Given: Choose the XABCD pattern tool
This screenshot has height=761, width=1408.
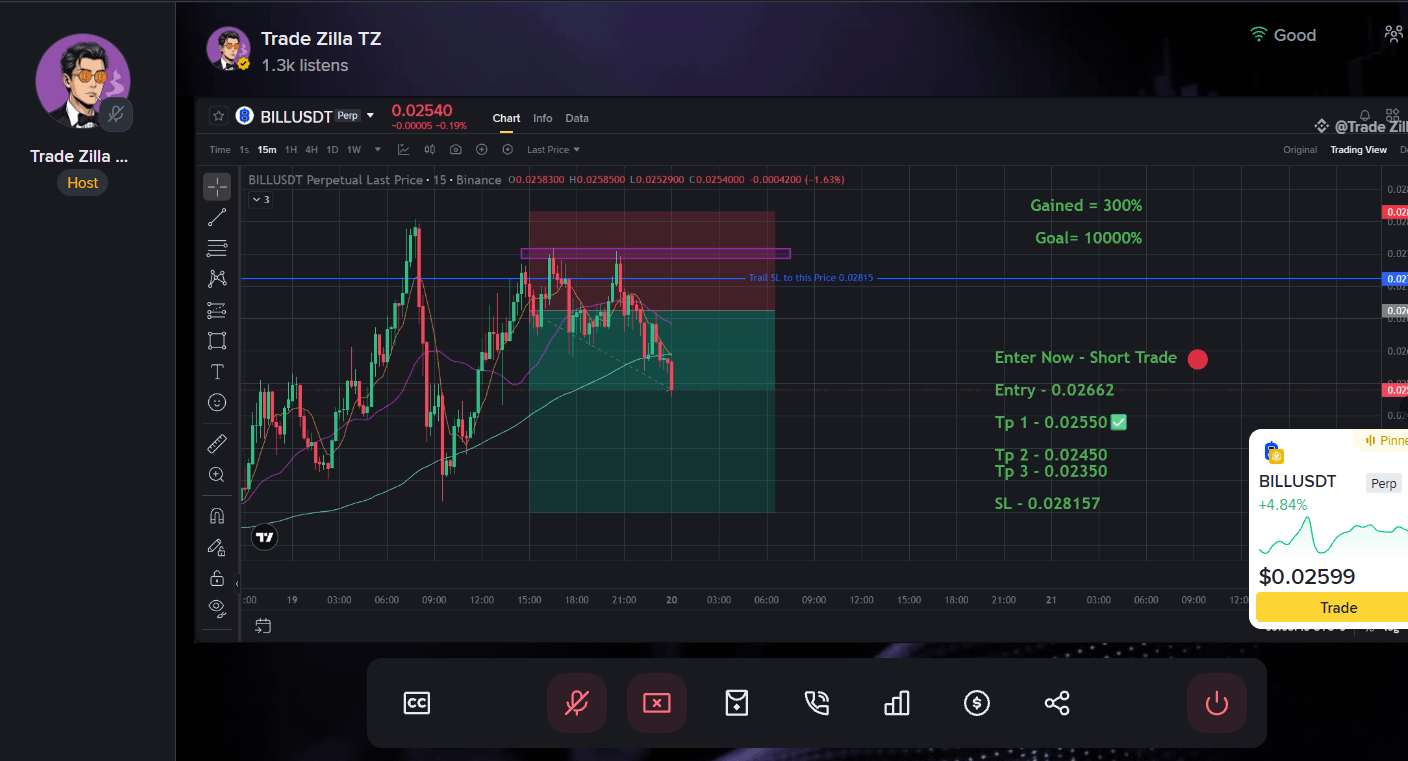Looking at the screenshot, I should click(x=217, y=279).
